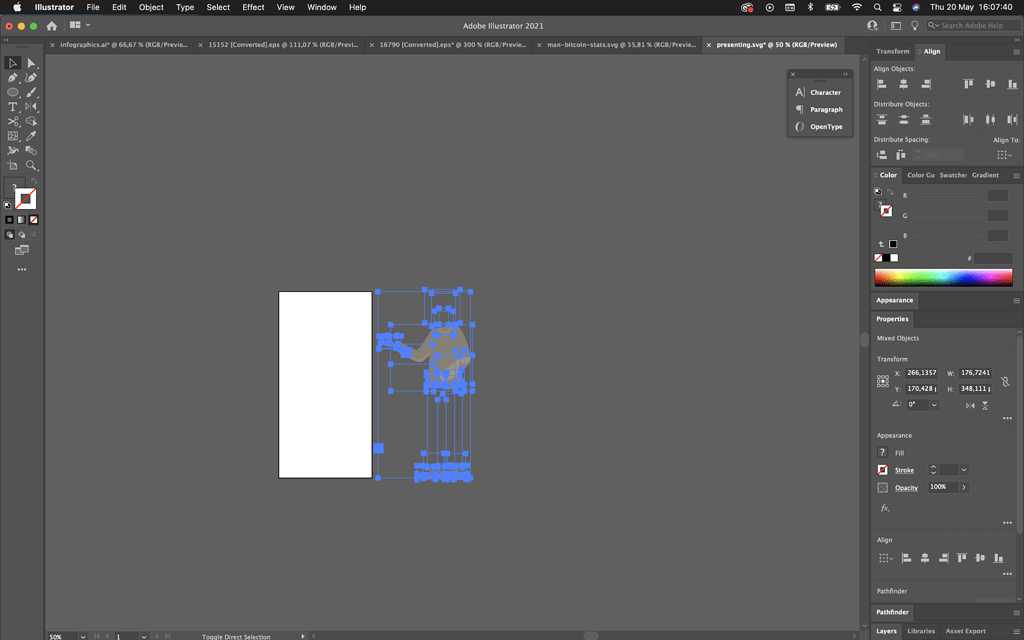
Task: Switch to the Gradient tab
Action: 985,175
